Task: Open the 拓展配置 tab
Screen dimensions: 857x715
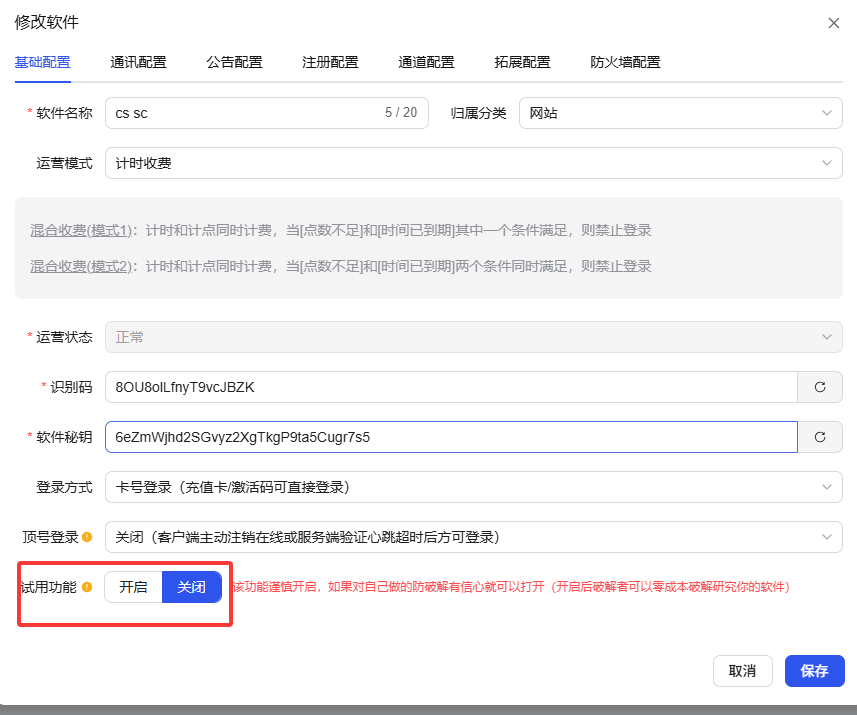Action: pyautogui.click(x=523, y=62)
